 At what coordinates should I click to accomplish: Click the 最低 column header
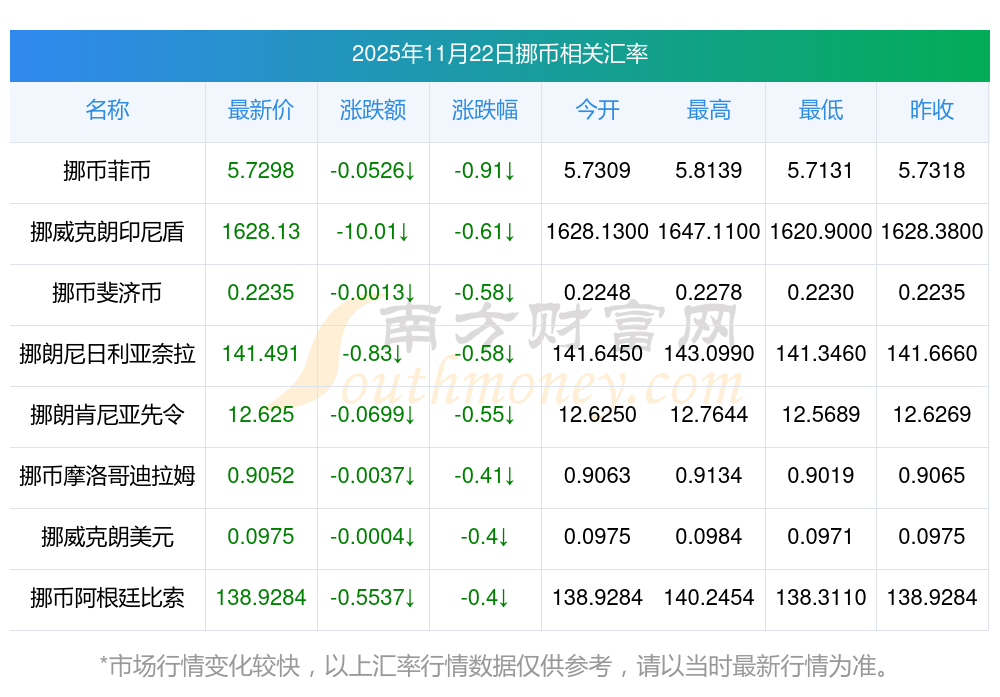pos(821,110)
